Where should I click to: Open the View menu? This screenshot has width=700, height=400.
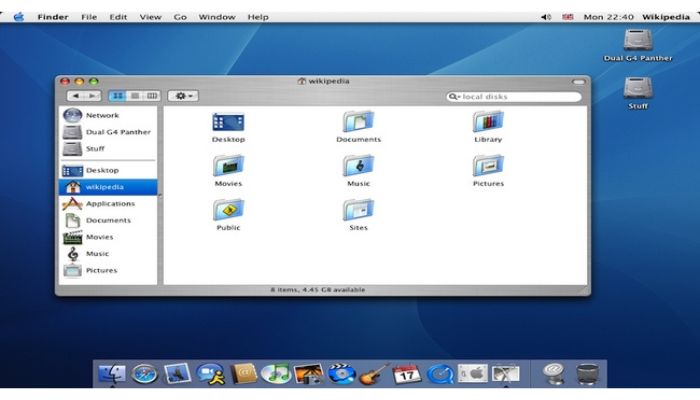[150, 17]
